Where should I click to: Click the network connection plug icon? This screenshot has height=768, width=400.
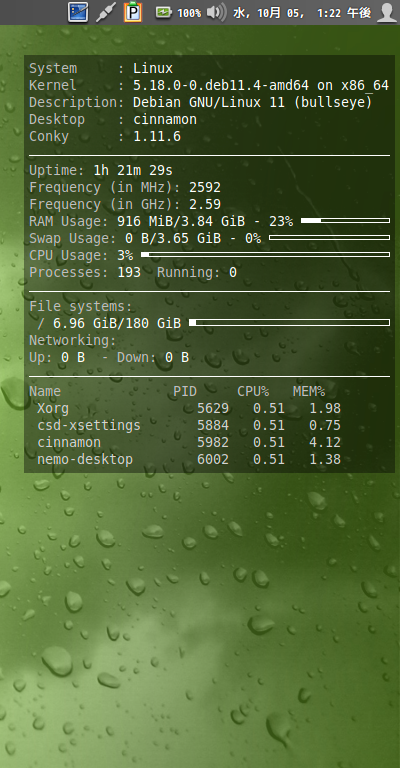(105, 13)
